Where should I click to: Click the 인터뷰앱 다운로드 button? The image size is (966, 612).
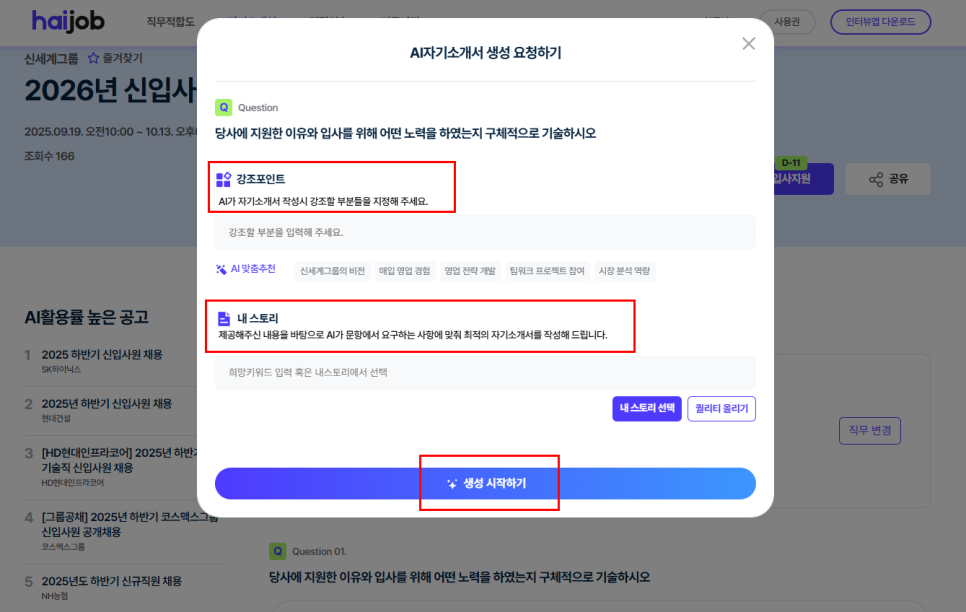880,22
